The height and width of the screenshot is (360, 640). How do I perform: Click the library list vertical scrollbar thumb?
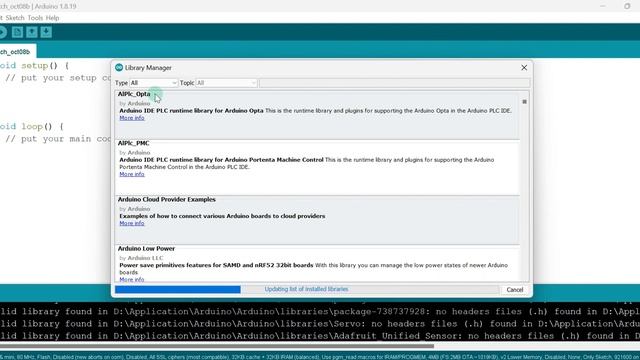[x=524, y=102]
